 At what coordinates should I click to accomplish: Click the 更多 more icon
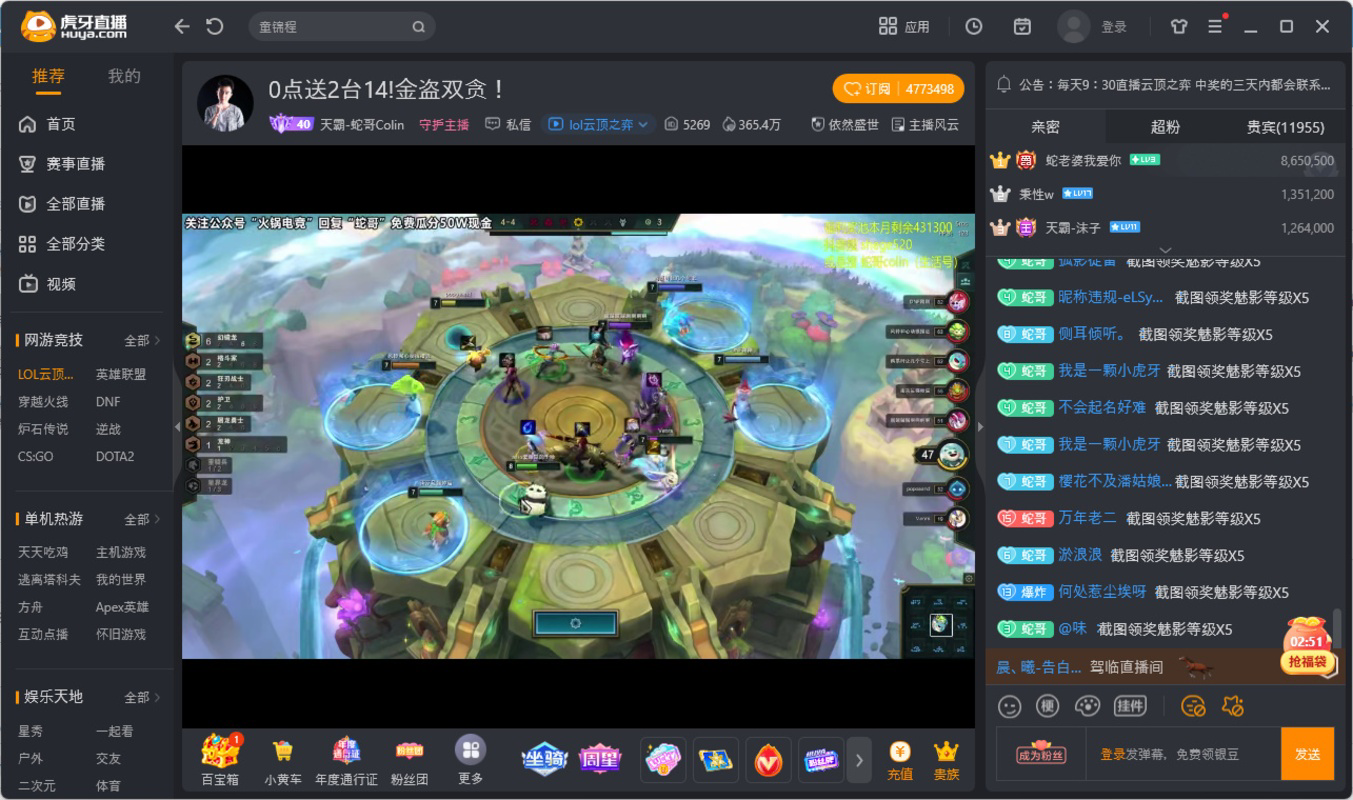pos(470,761)
